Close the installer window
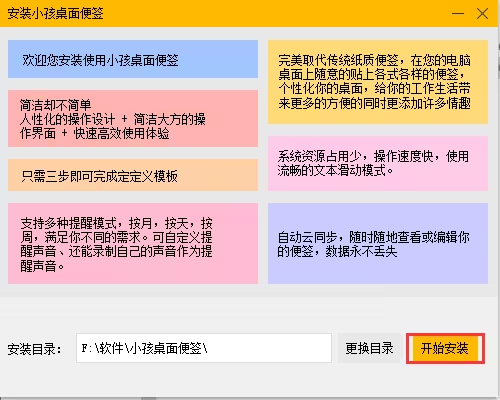 coord(482,14)
